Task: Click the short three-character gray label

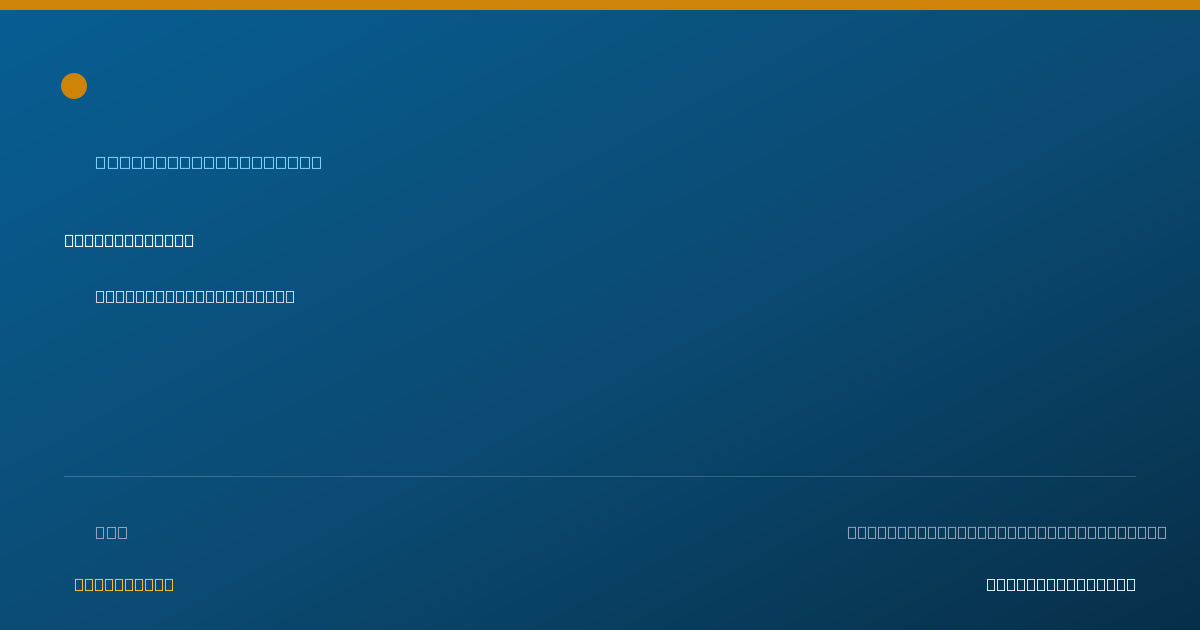Action: pos(111,532)
